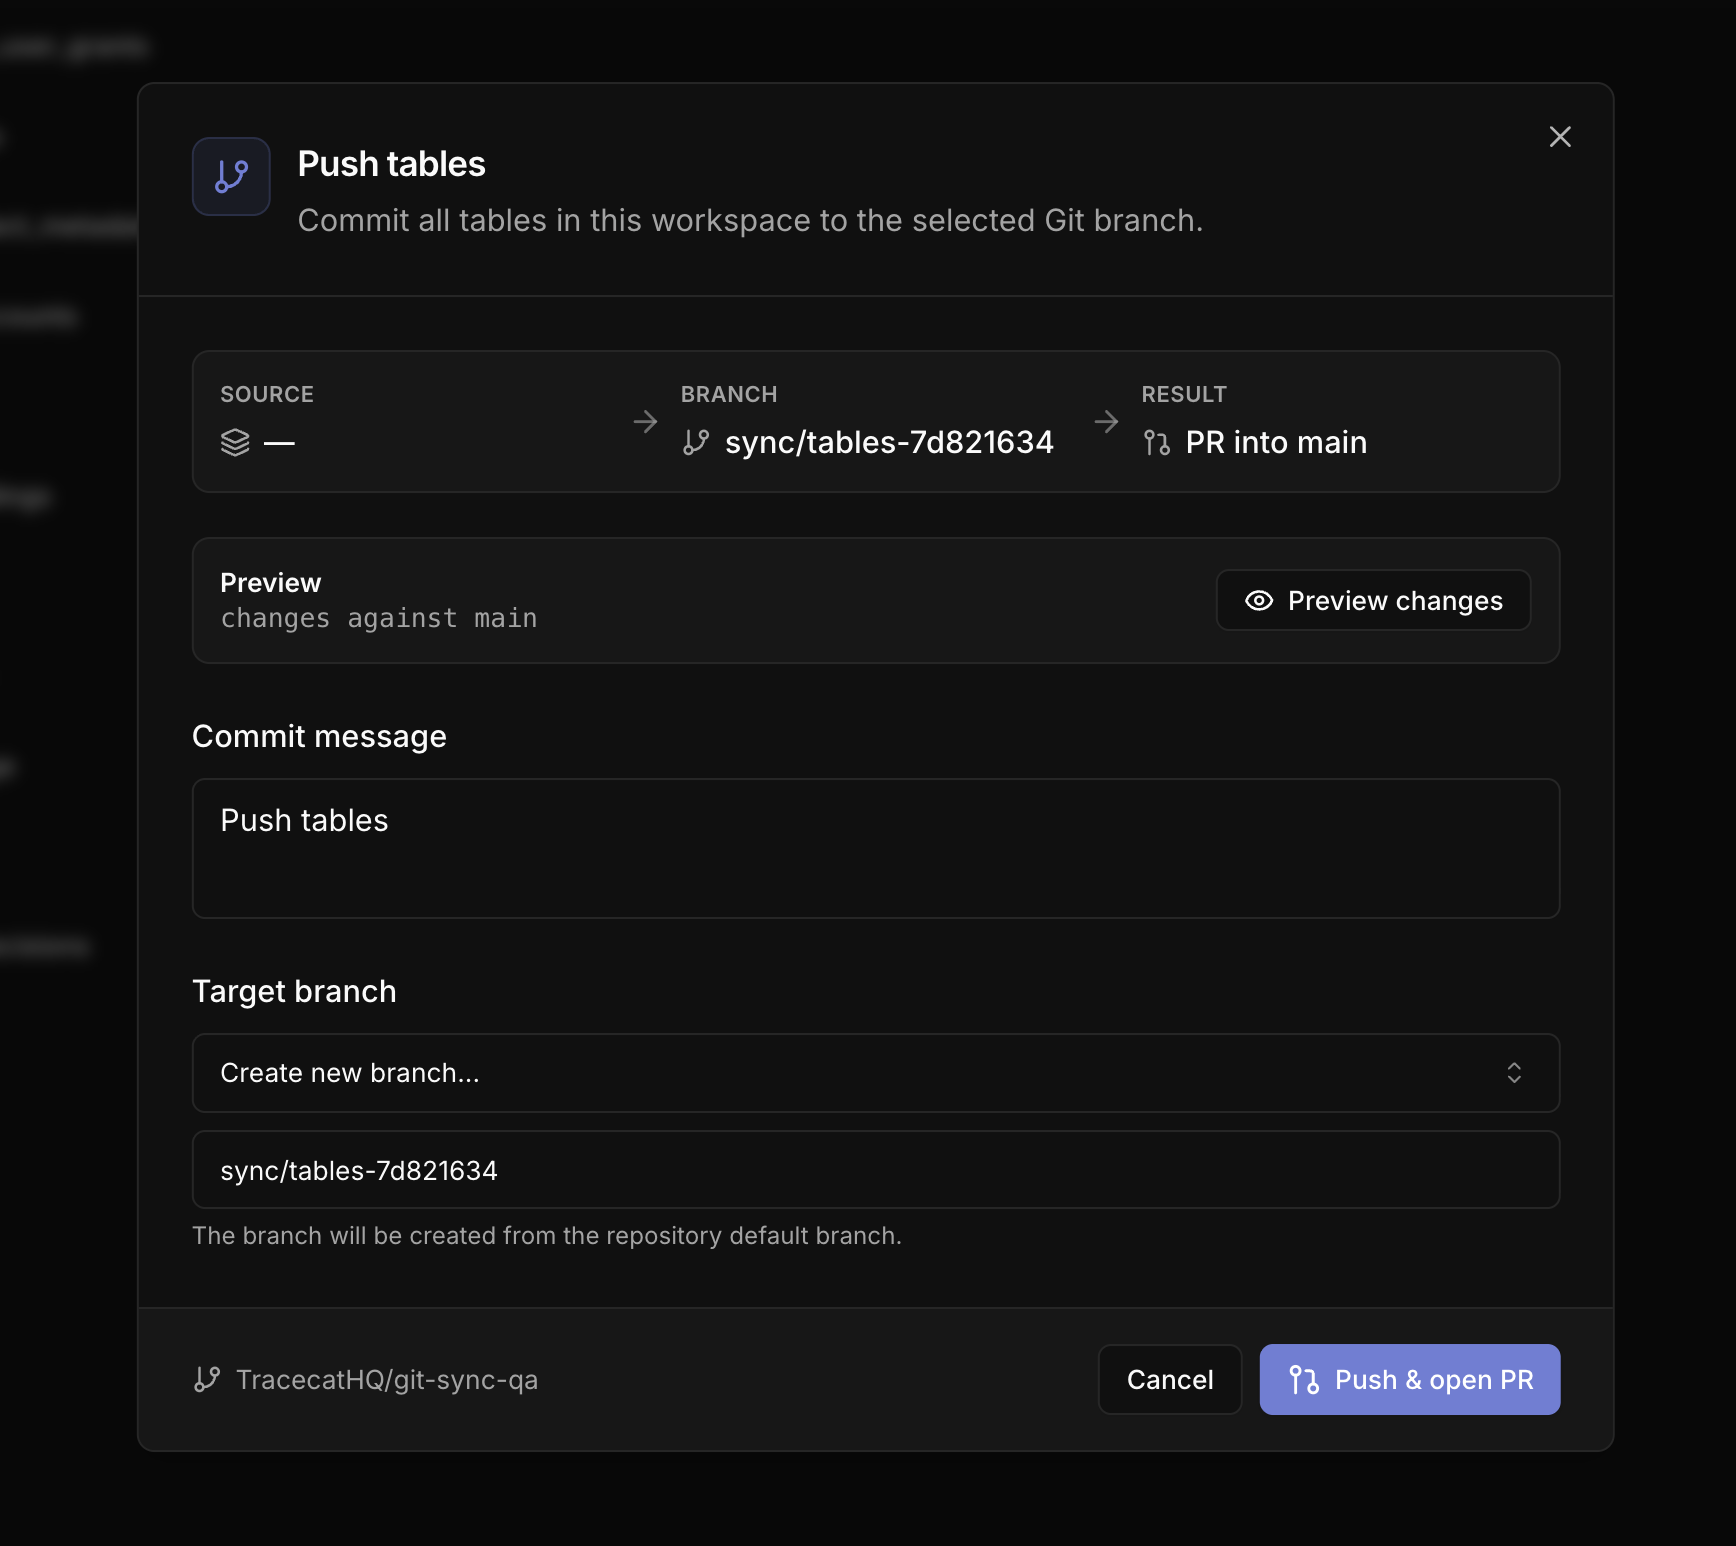Click the RESULT heading label
1736x1546 pixels.
[x=1184, y=394]
